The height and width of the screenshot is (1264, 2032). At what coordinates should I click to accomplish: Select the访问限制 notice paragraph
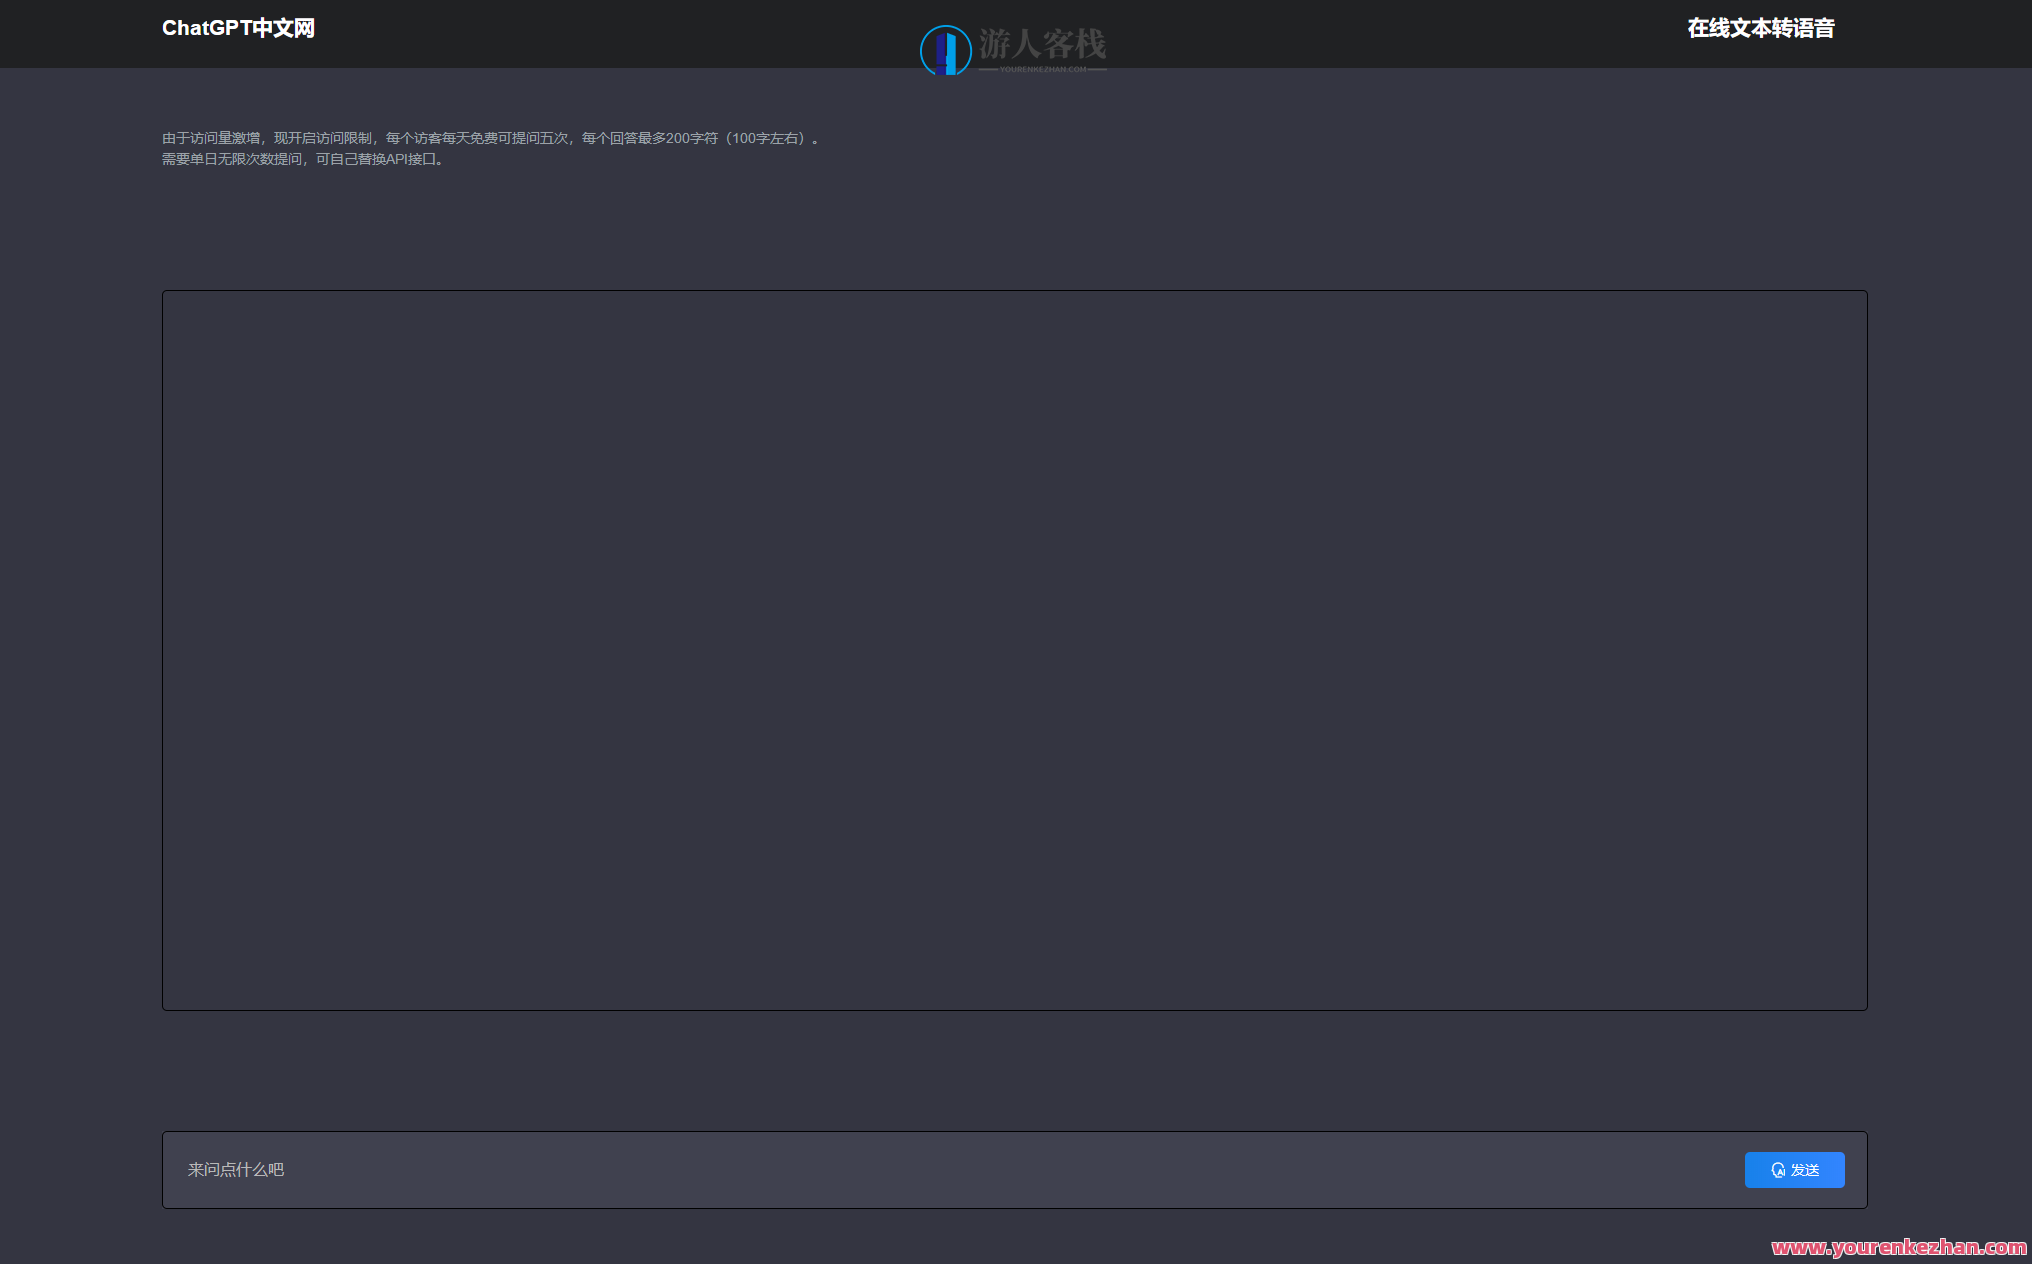(491, 138)
